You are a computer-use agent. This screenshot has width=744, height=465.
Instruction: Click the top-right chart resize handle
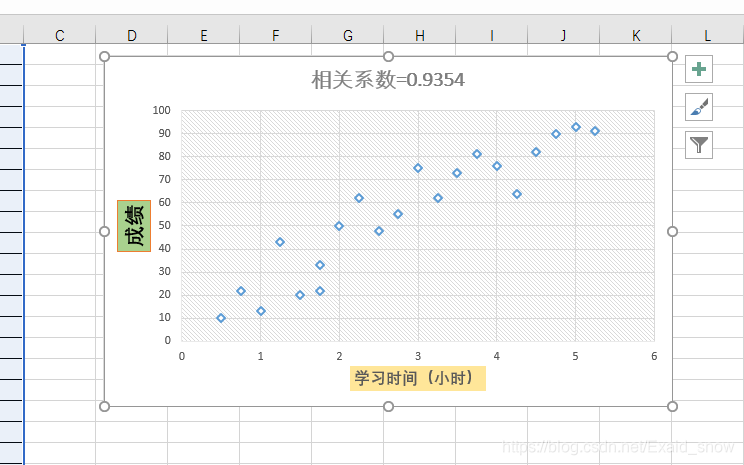[672, 57]
